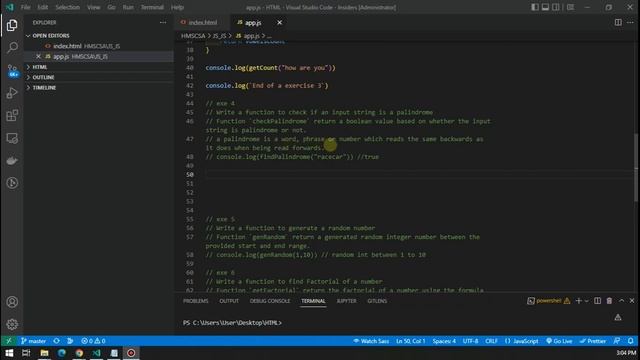Click Watch Sass in status bar
The image size is (640, 360).
(x=371, y=341)
